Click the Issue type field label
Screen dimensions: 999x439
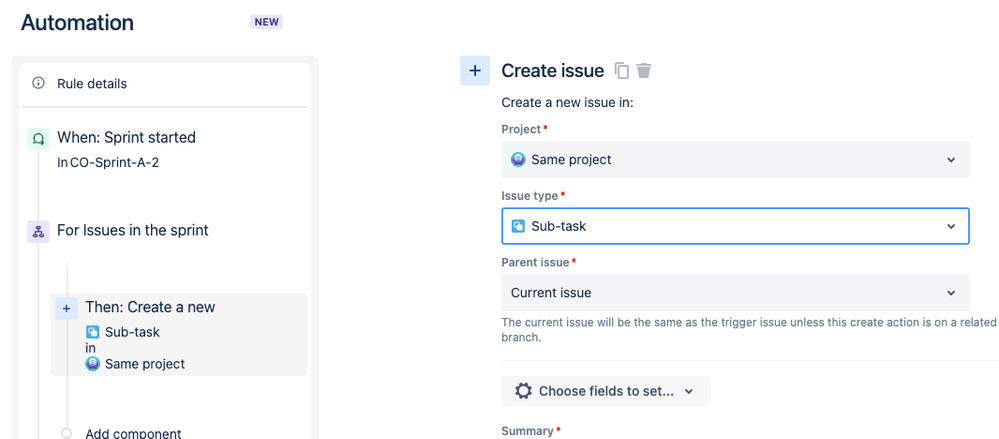pos(529,196)
